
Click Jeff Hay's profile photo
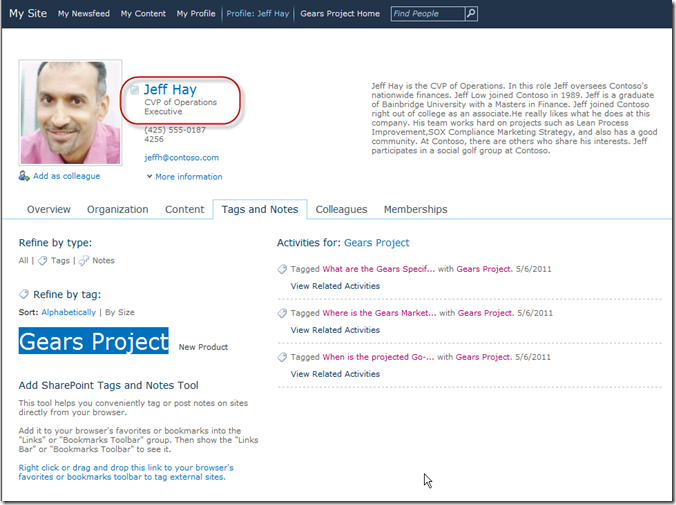coord(70,113)
